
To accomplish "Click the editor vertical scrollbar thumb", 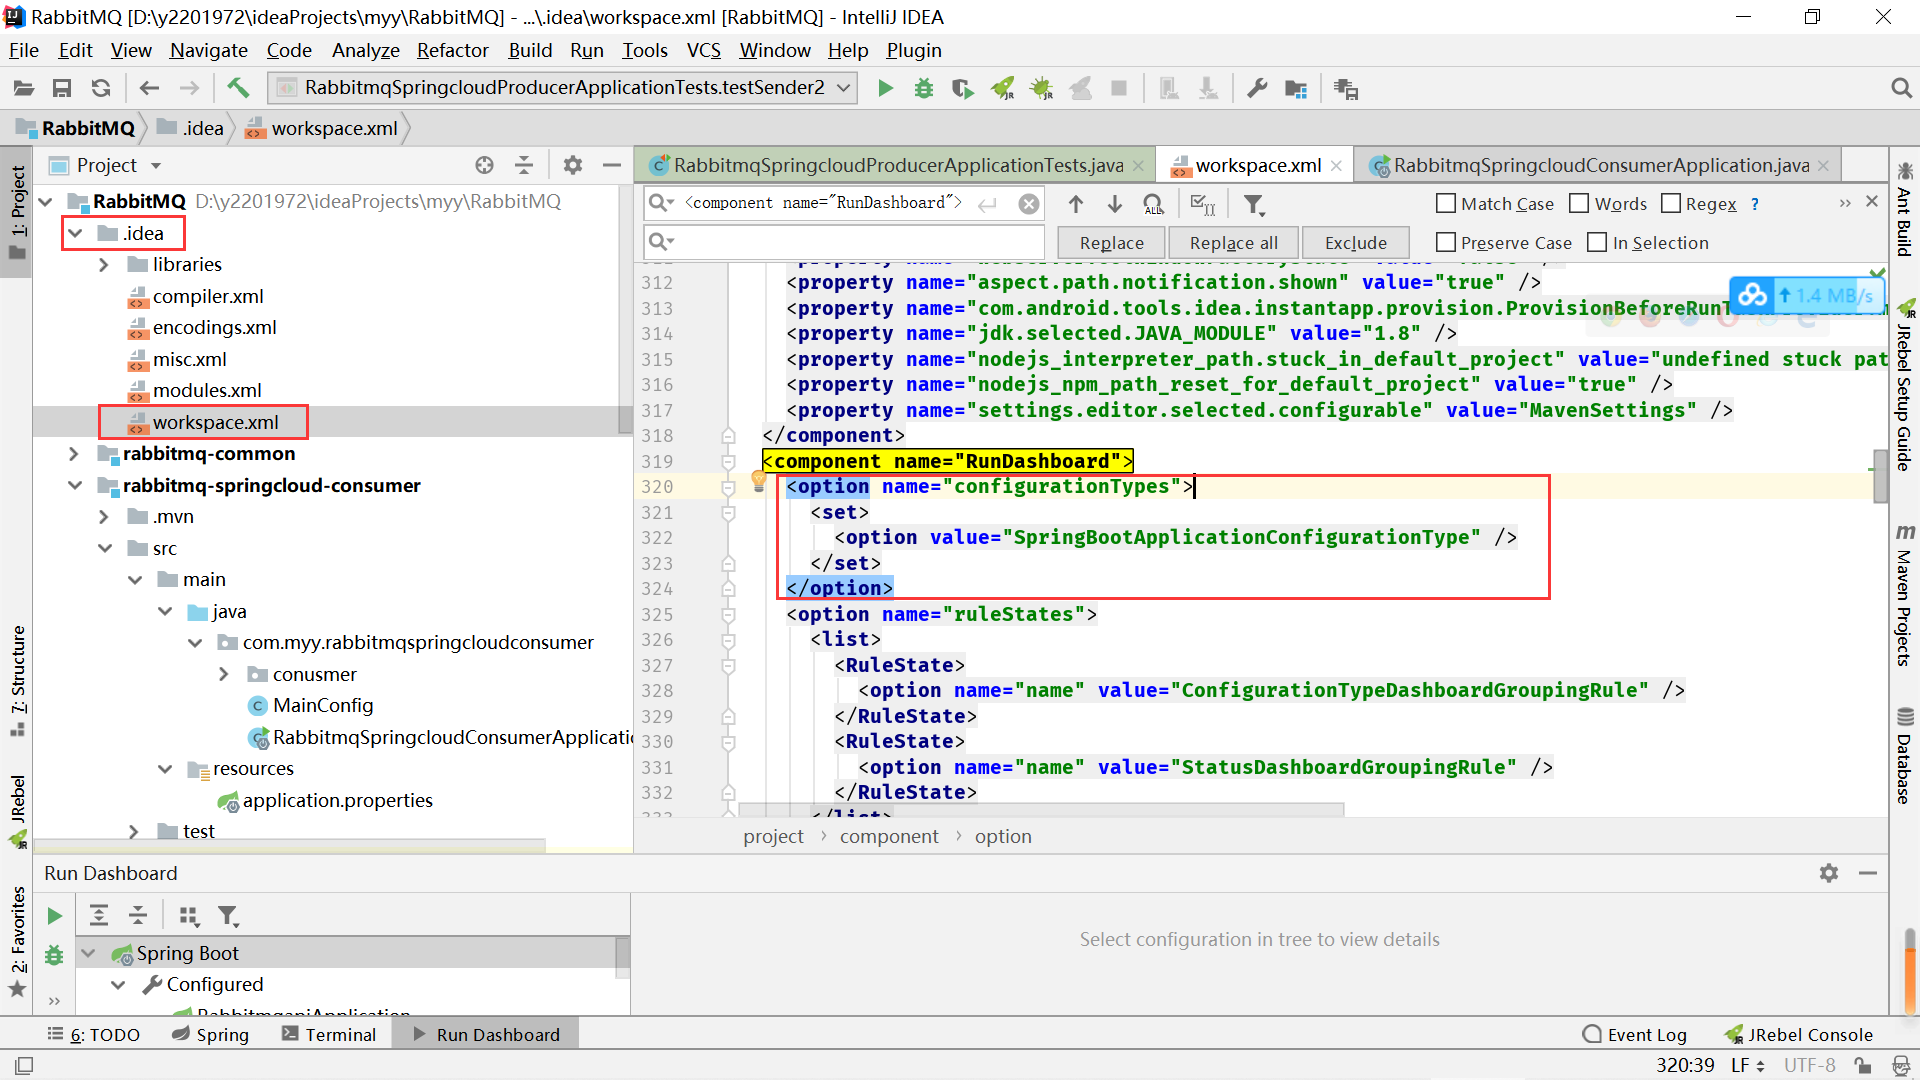I will click(1880, 477).
